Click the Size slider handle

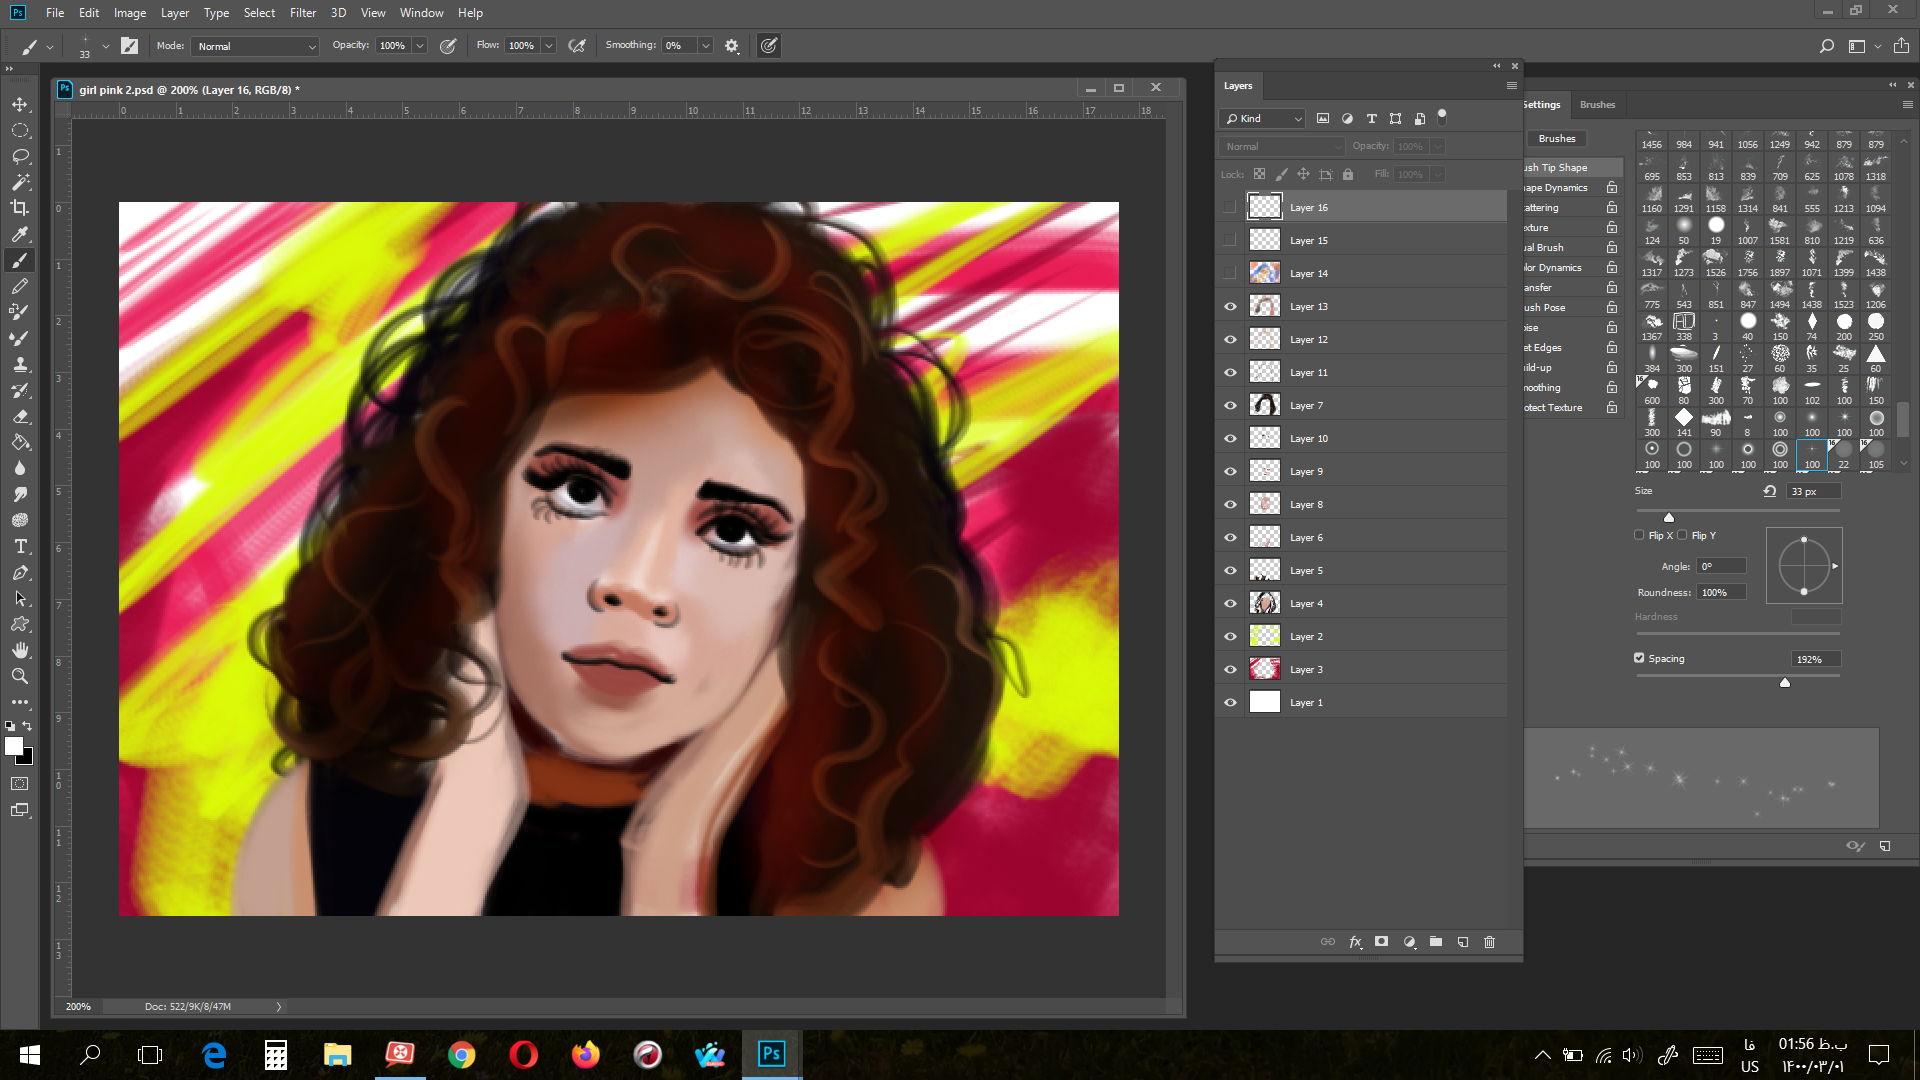click(x=1669, y=517)
